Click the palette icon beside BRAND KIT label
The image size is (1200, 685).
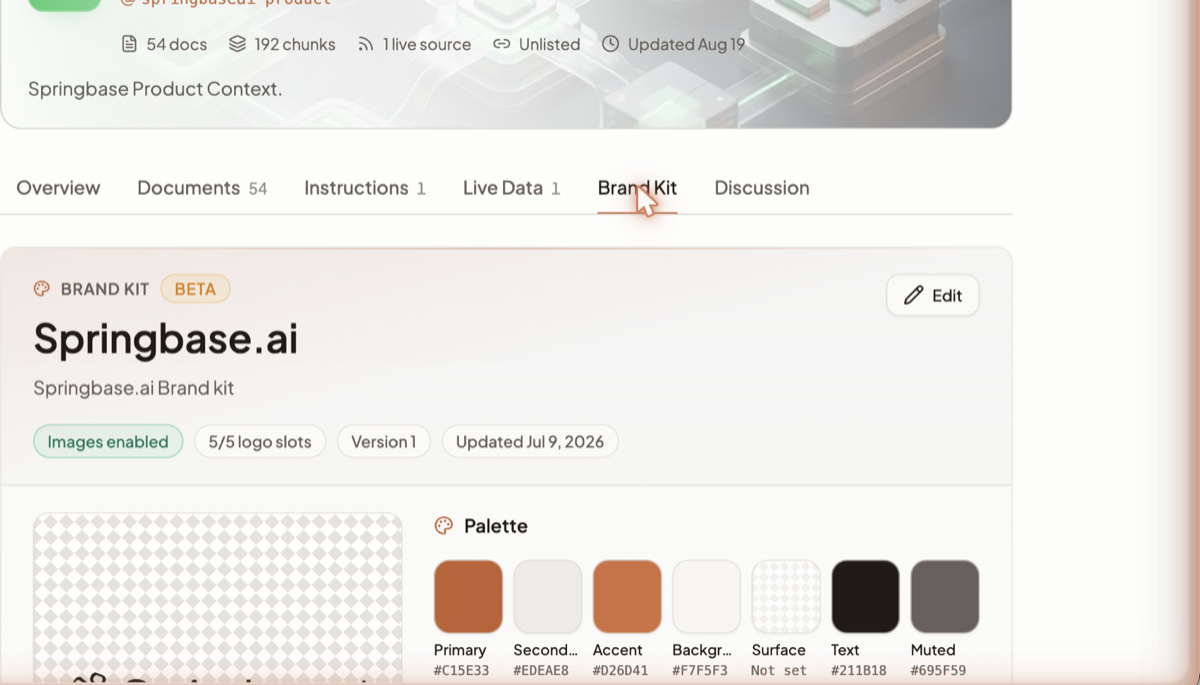pyautogui.click(x=42, y=289)
